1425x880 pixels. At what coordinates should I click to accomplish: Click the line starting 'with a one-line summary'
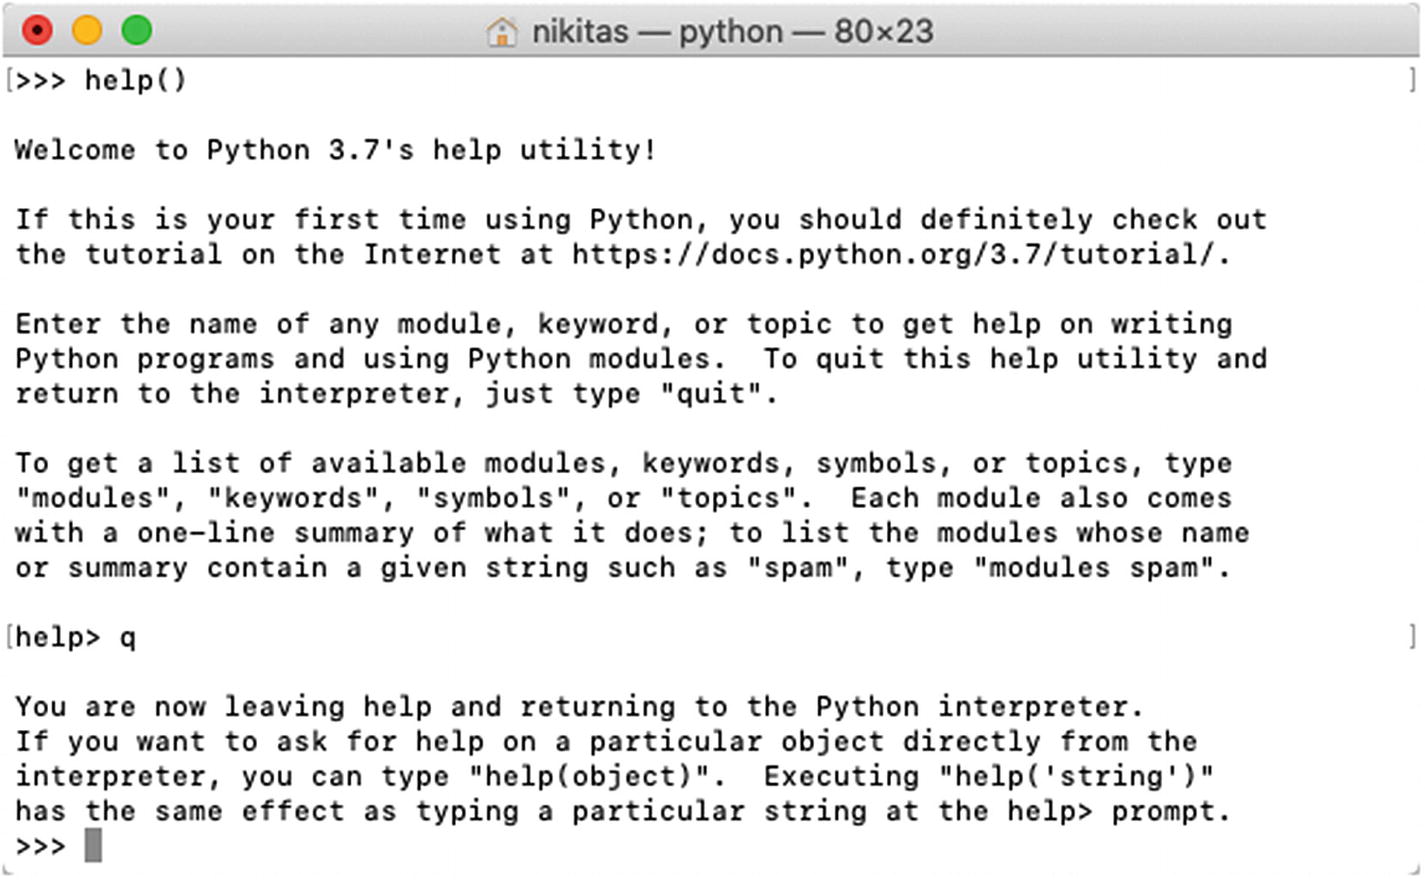pyautogui.click(x=632, y=533)
